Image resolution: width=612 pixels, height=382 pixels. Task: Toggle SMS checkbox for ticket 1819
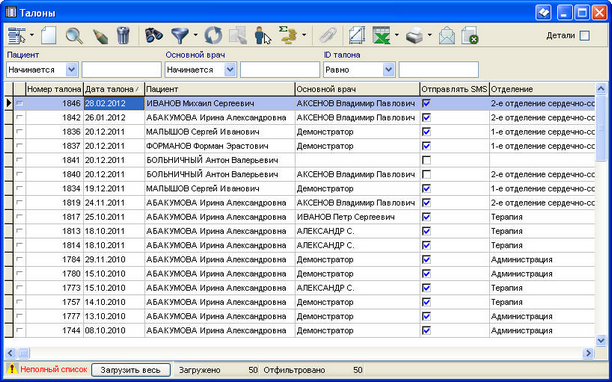click(x=427, y=203)
